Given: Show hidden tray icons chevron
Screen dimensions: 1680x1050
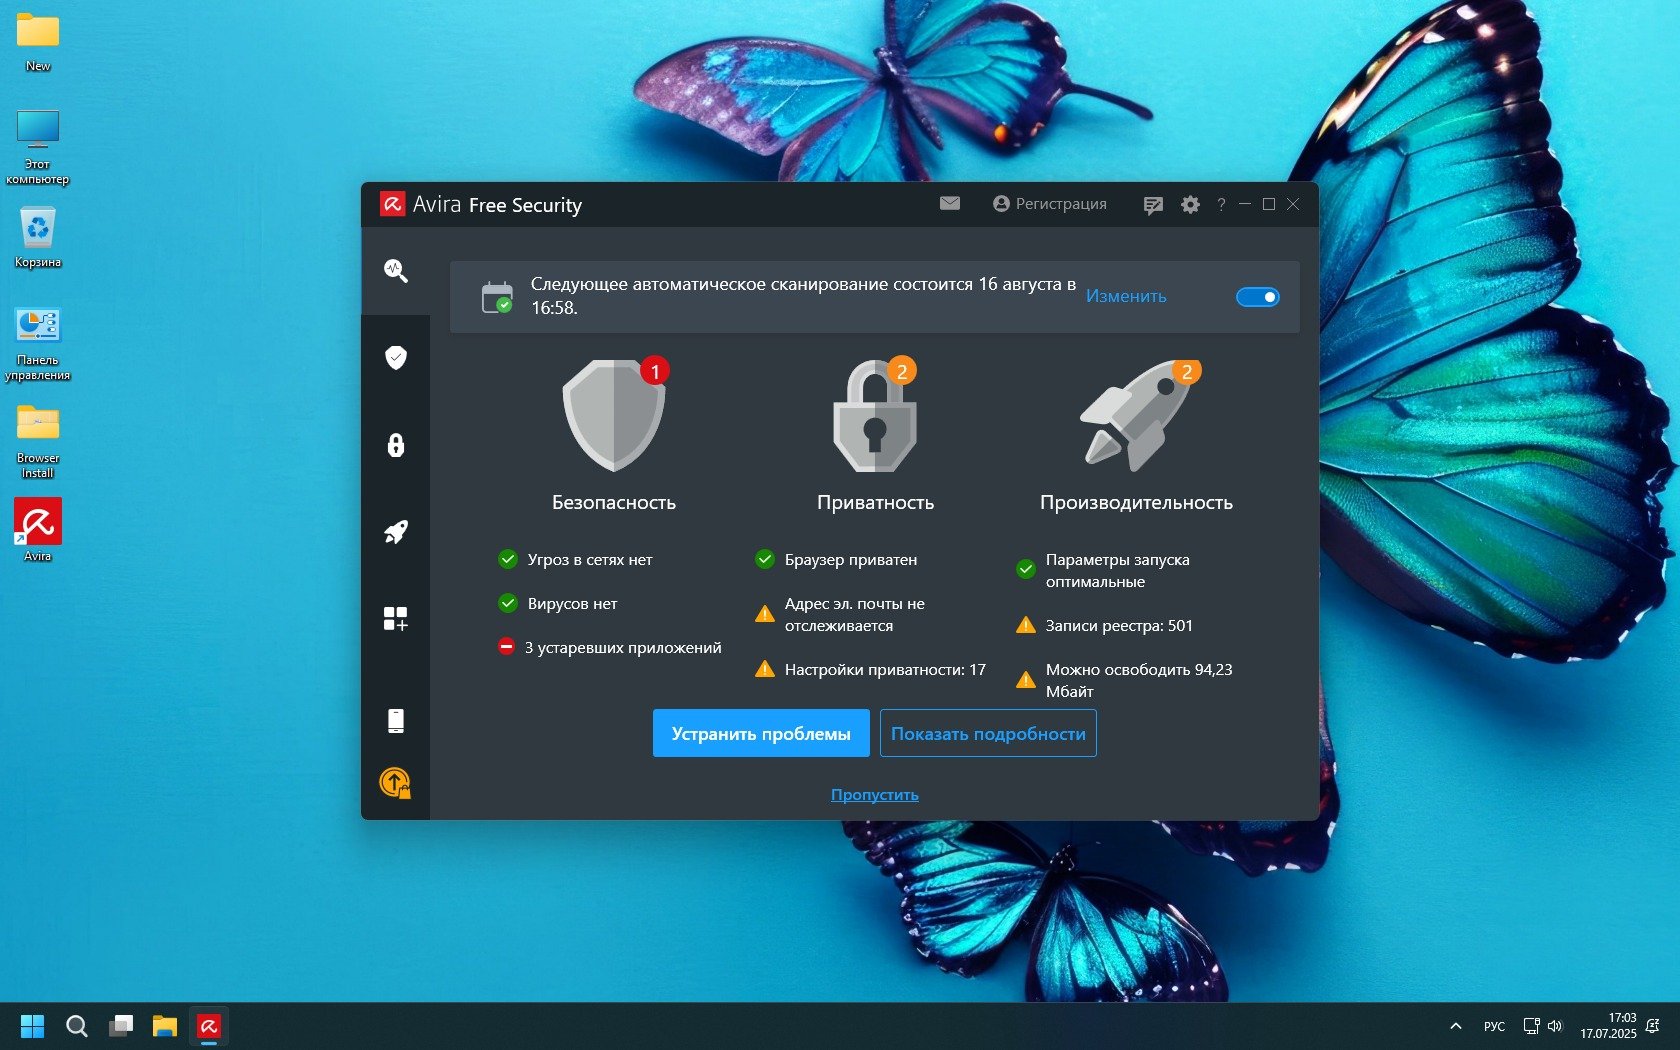Looking at the screenshot, I should click(1456, 1026).
